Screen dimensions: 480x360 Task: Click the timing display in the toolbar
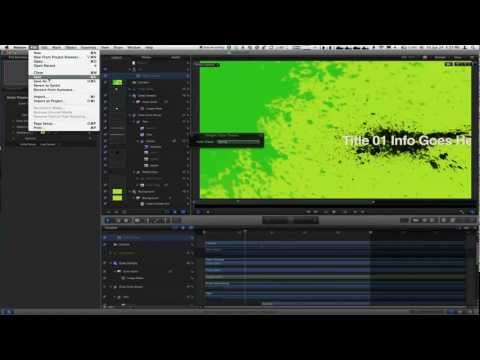(290, 220)
